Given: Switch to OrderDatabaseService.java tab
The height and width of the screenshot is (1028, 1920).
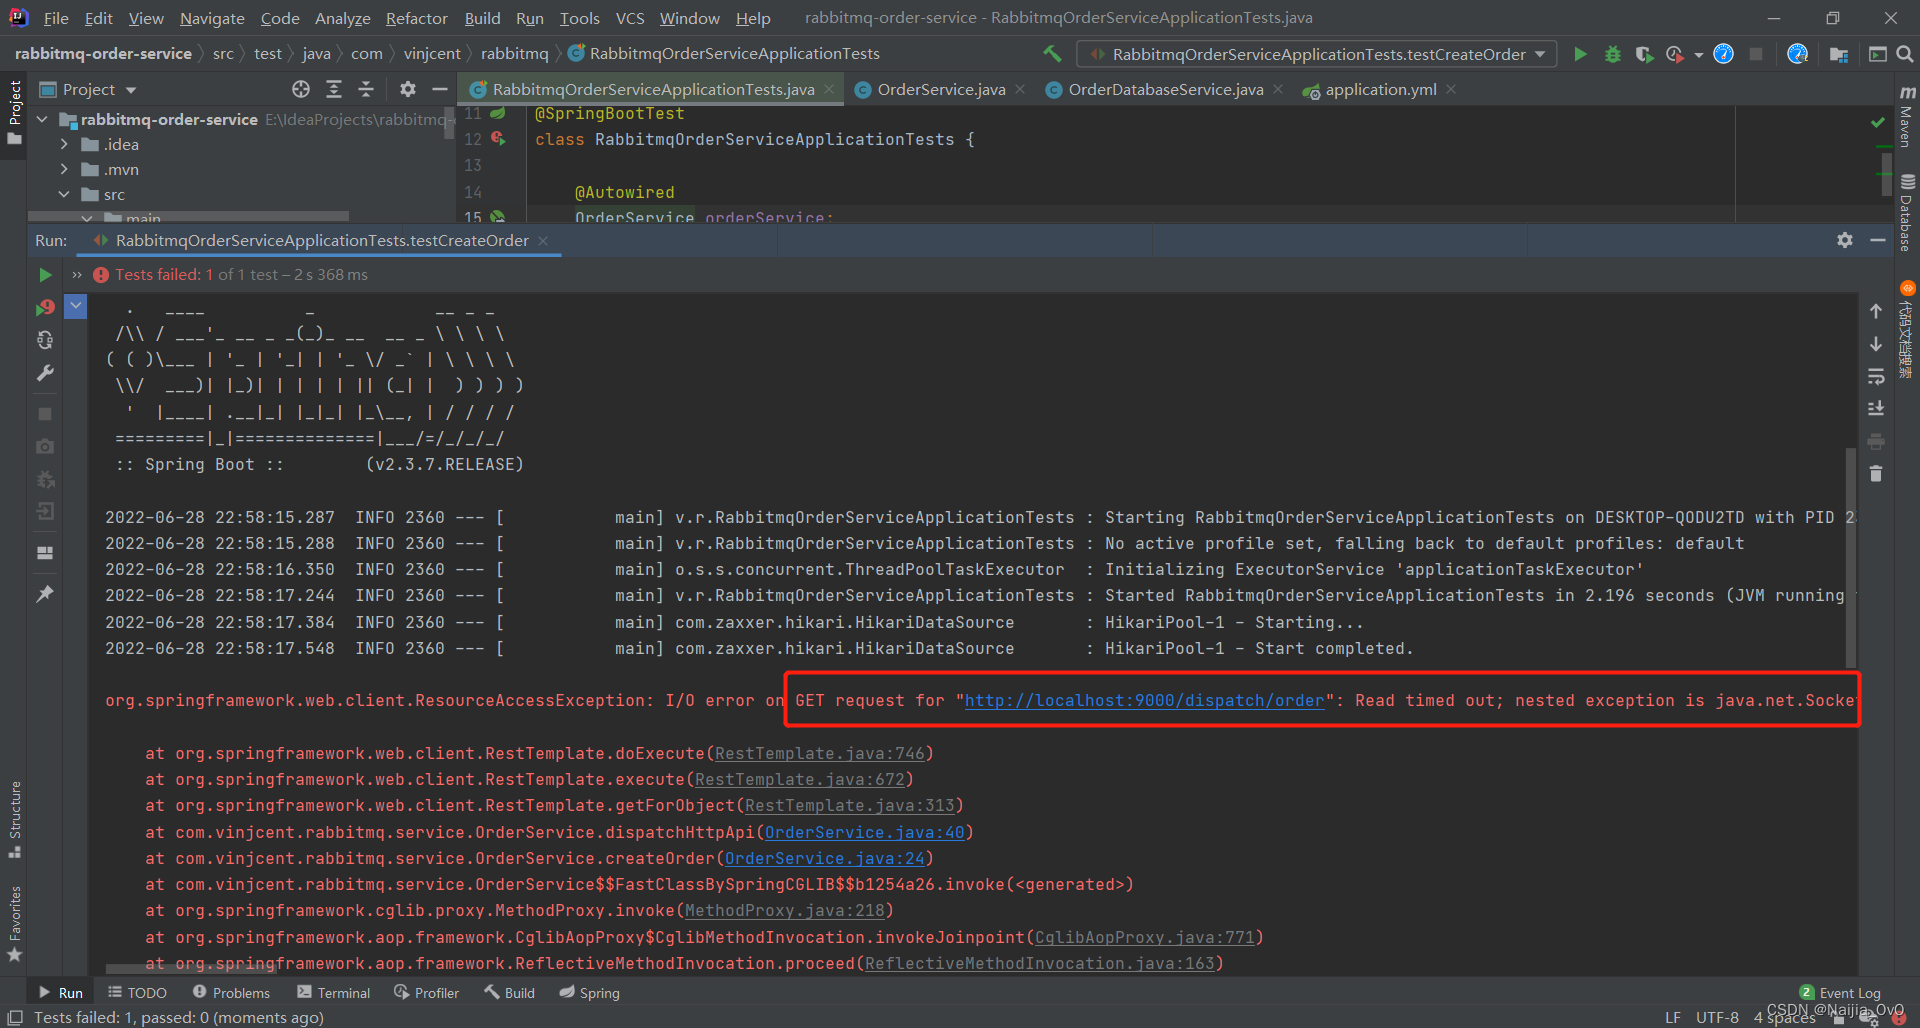Looking at the screenshot, I should (x=1165, y=90).
